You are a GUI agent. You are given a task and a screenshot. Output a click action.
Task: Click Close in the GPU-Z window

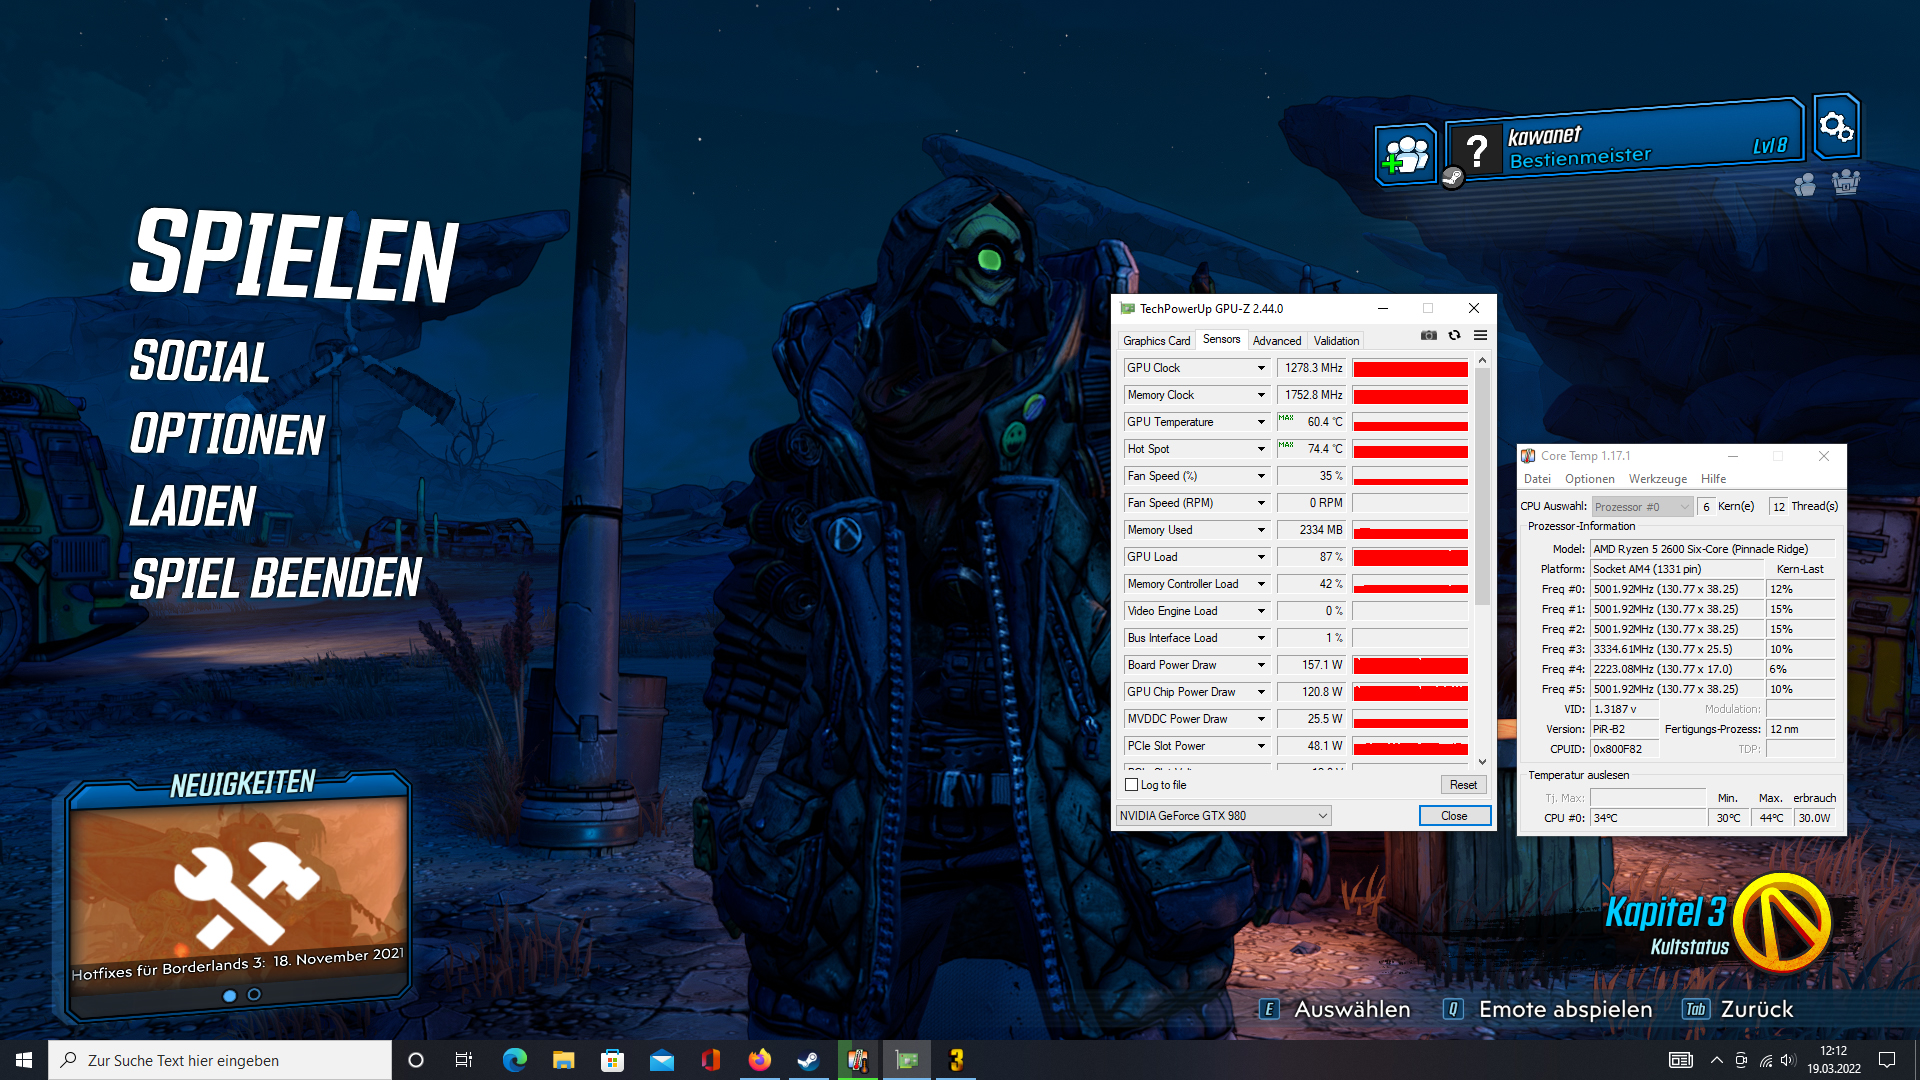[x=1455, y=815]
